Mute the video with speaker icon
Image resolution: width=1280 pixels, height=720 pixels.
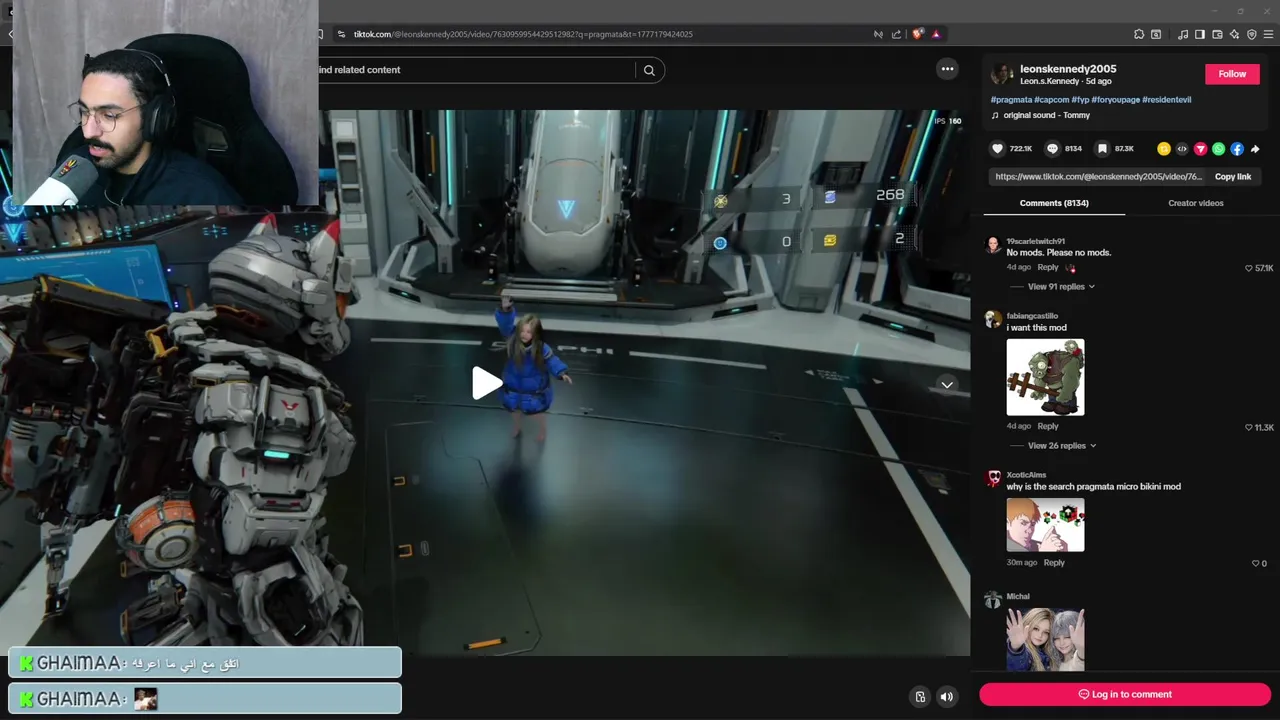946,697
